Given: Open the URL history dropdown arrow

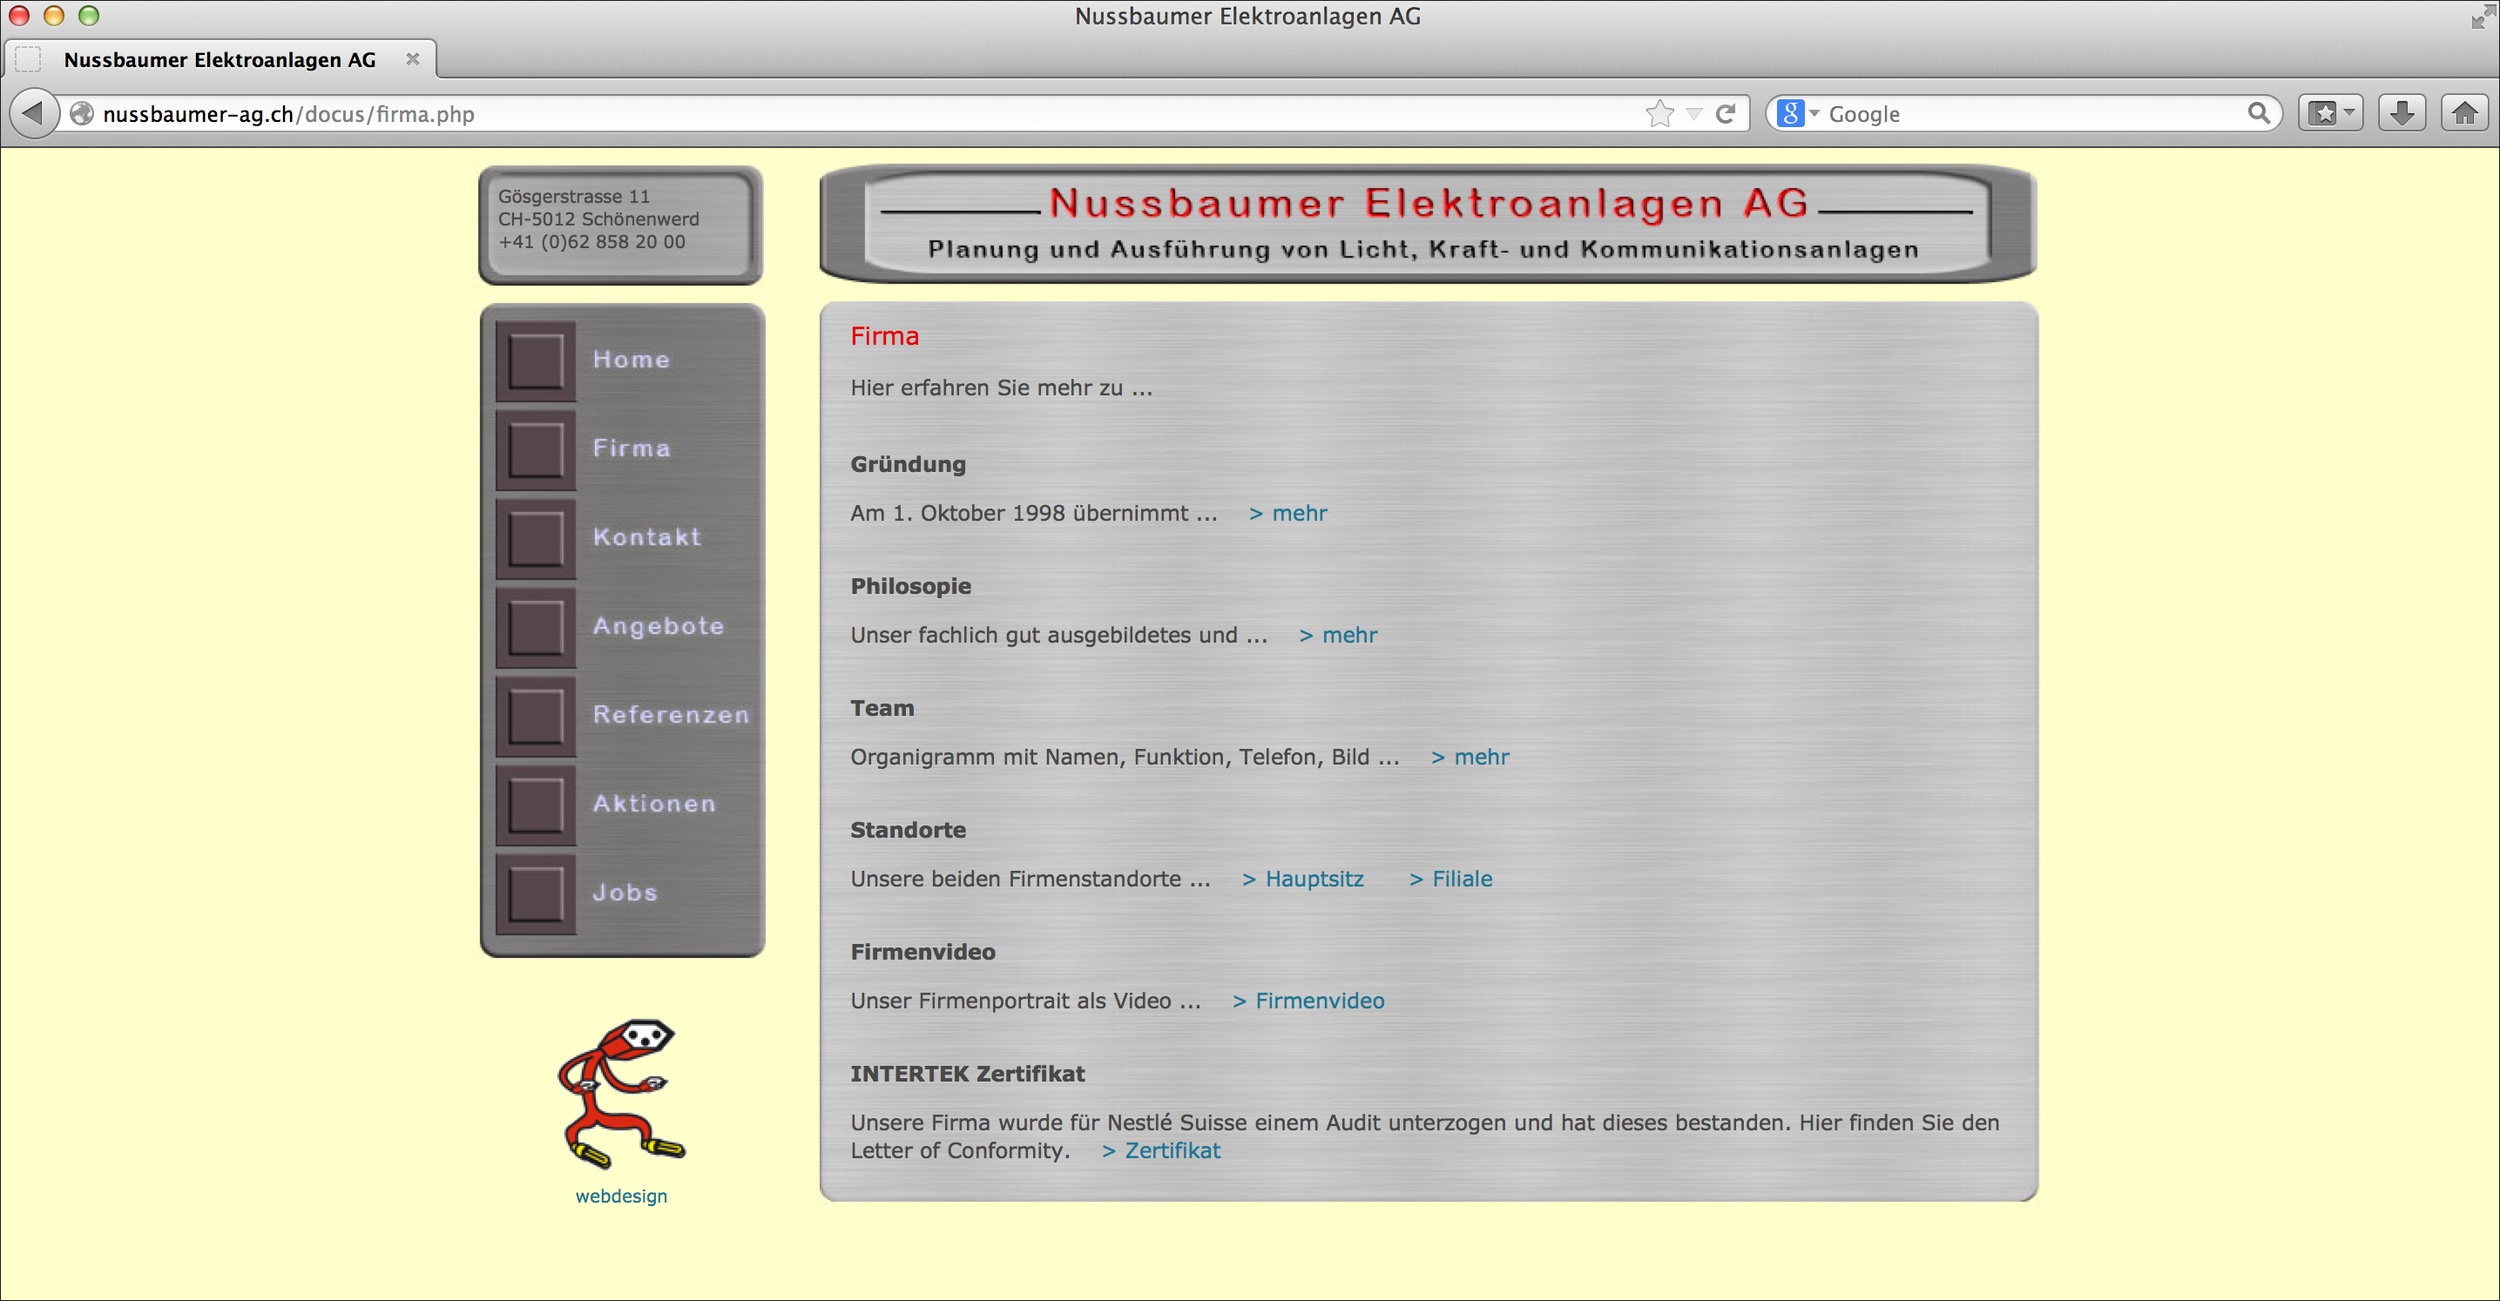Looking at the screenshot, I should point(1694,114).
